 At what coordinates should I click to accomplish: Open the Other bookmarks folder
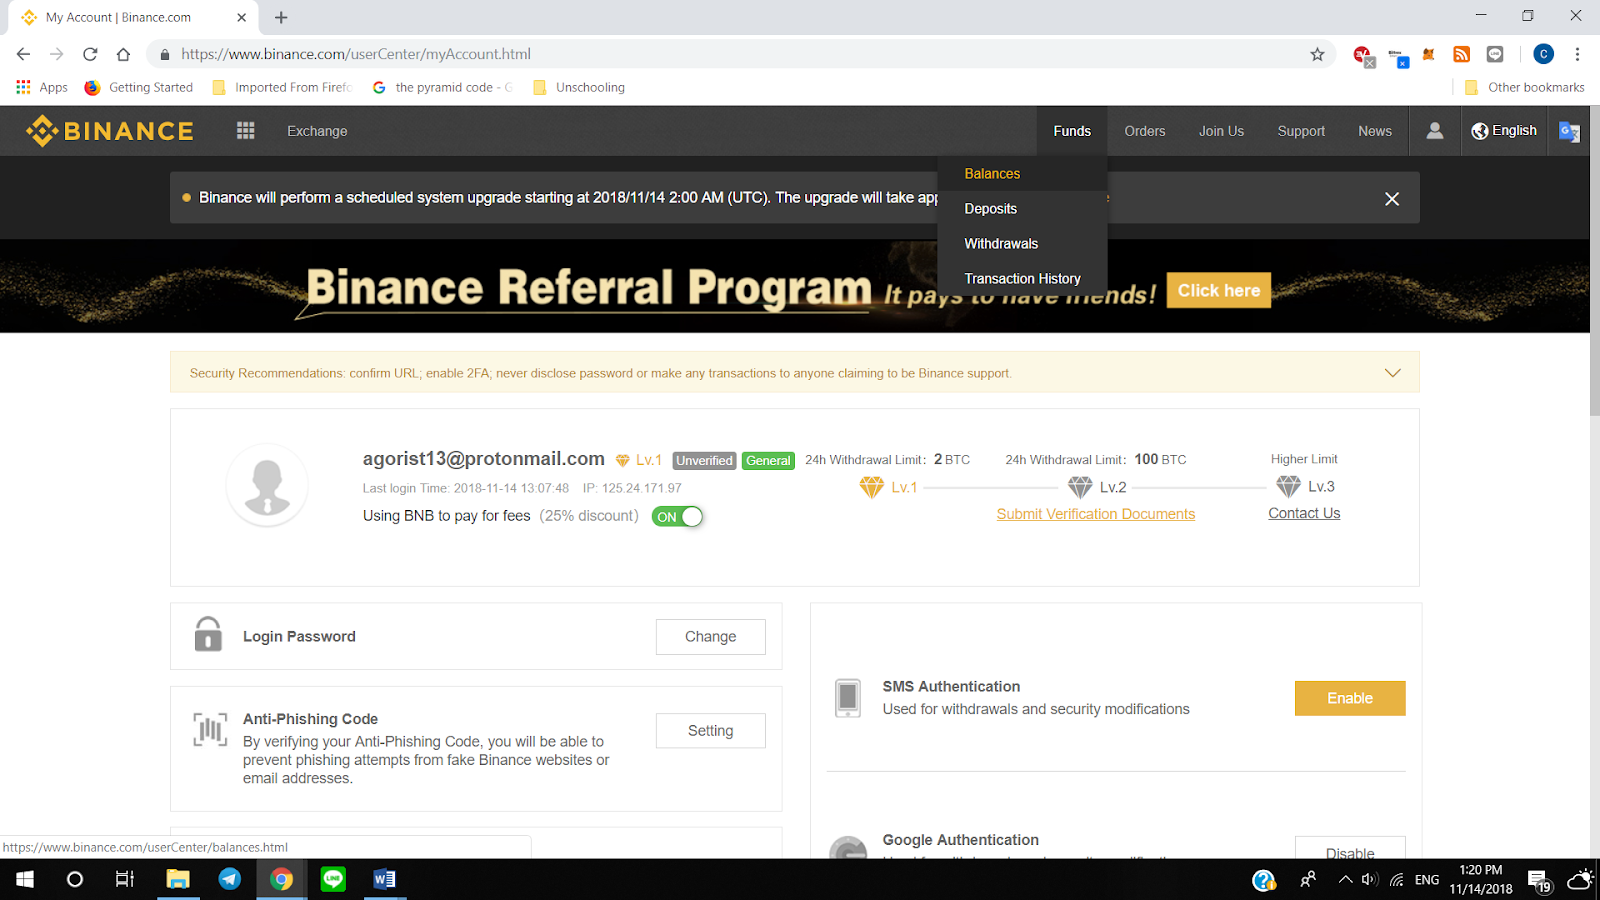point(1525,87)
